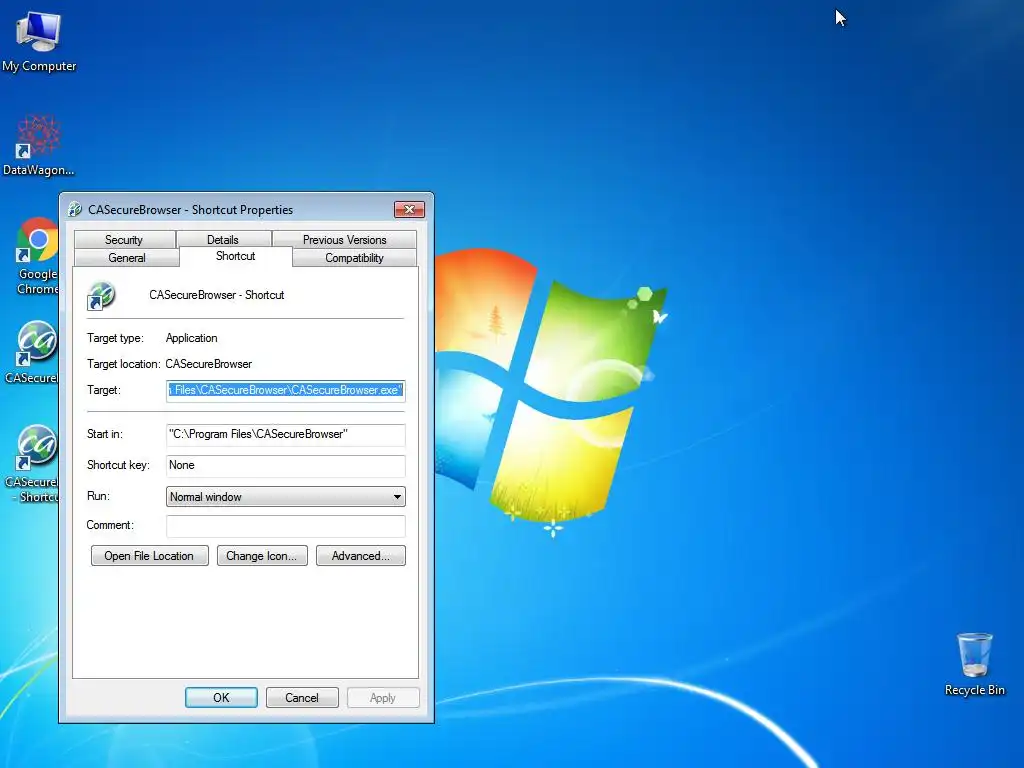This screenshot has height=768, width=1024.
Task: Open the Advanced shortcut options
Action: click(360, 556)
